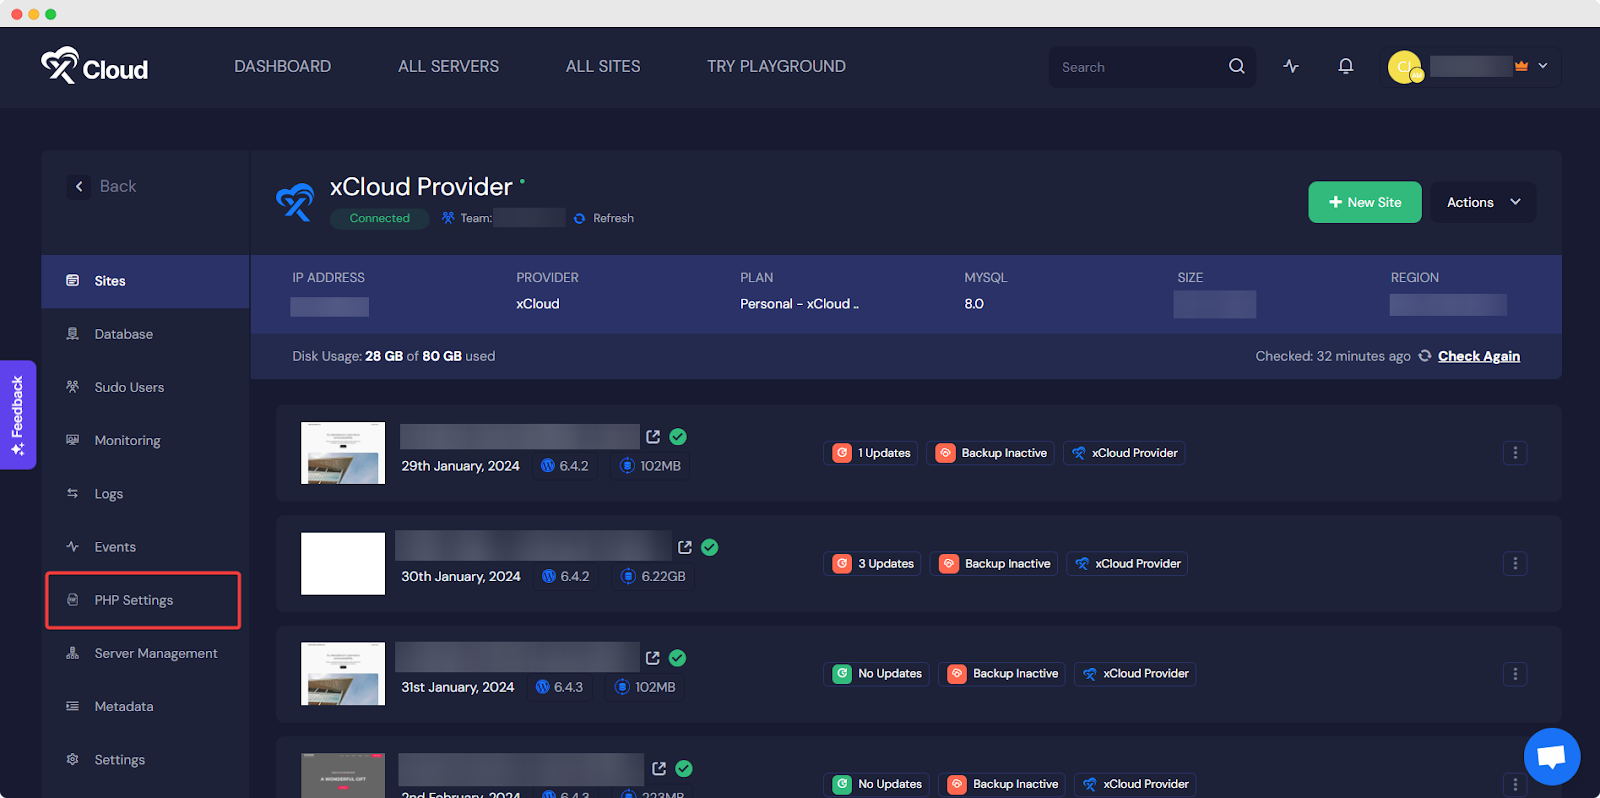This screenshot has height=798, width=1600.
Task: Click the xCloud logo in header
Action: point(95,66)
